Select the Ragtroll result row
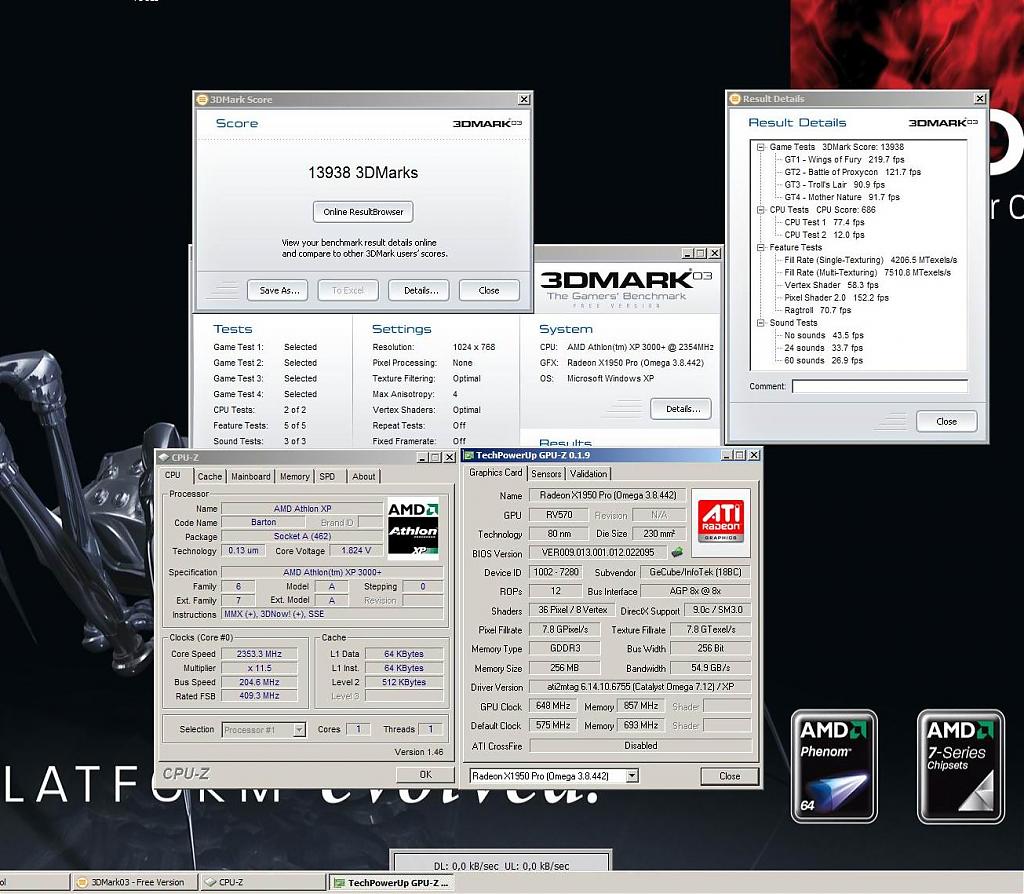The image size is (1024, 894). [818, 310]
